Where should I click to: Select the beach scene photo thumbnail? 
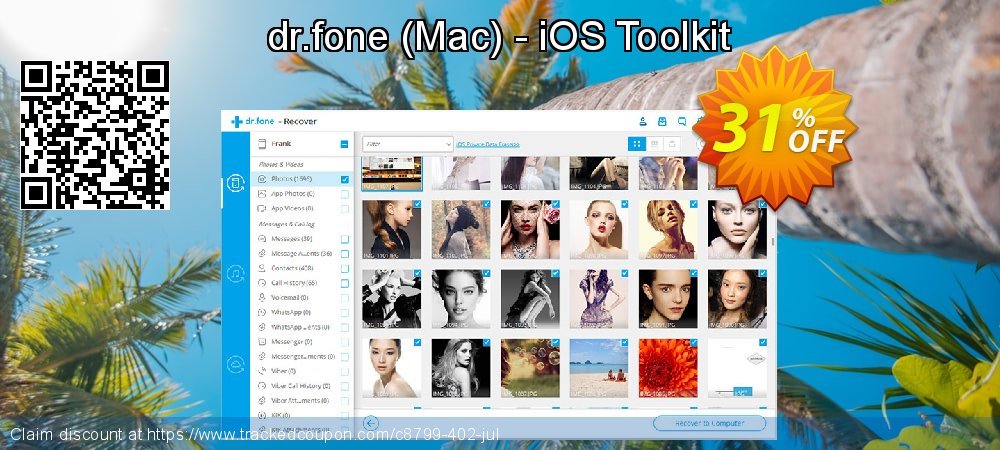pyautogui.click(x=599, y=368)
